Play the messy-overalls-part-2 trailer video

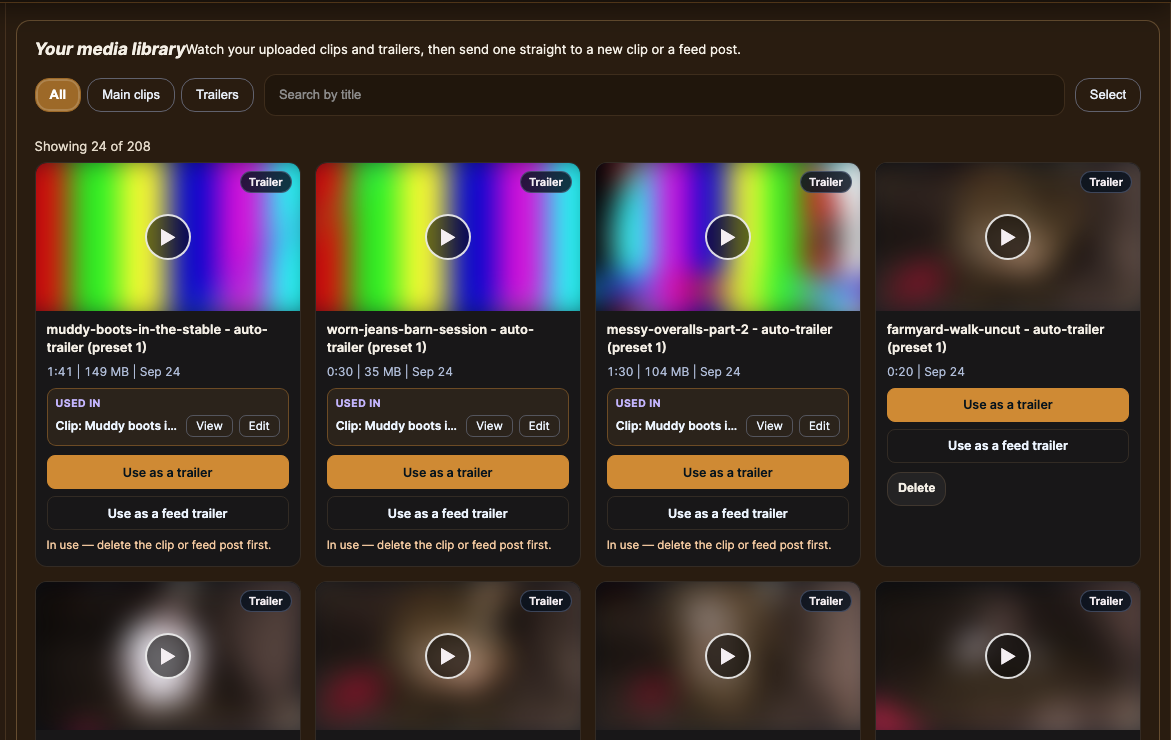pos(727,237)
